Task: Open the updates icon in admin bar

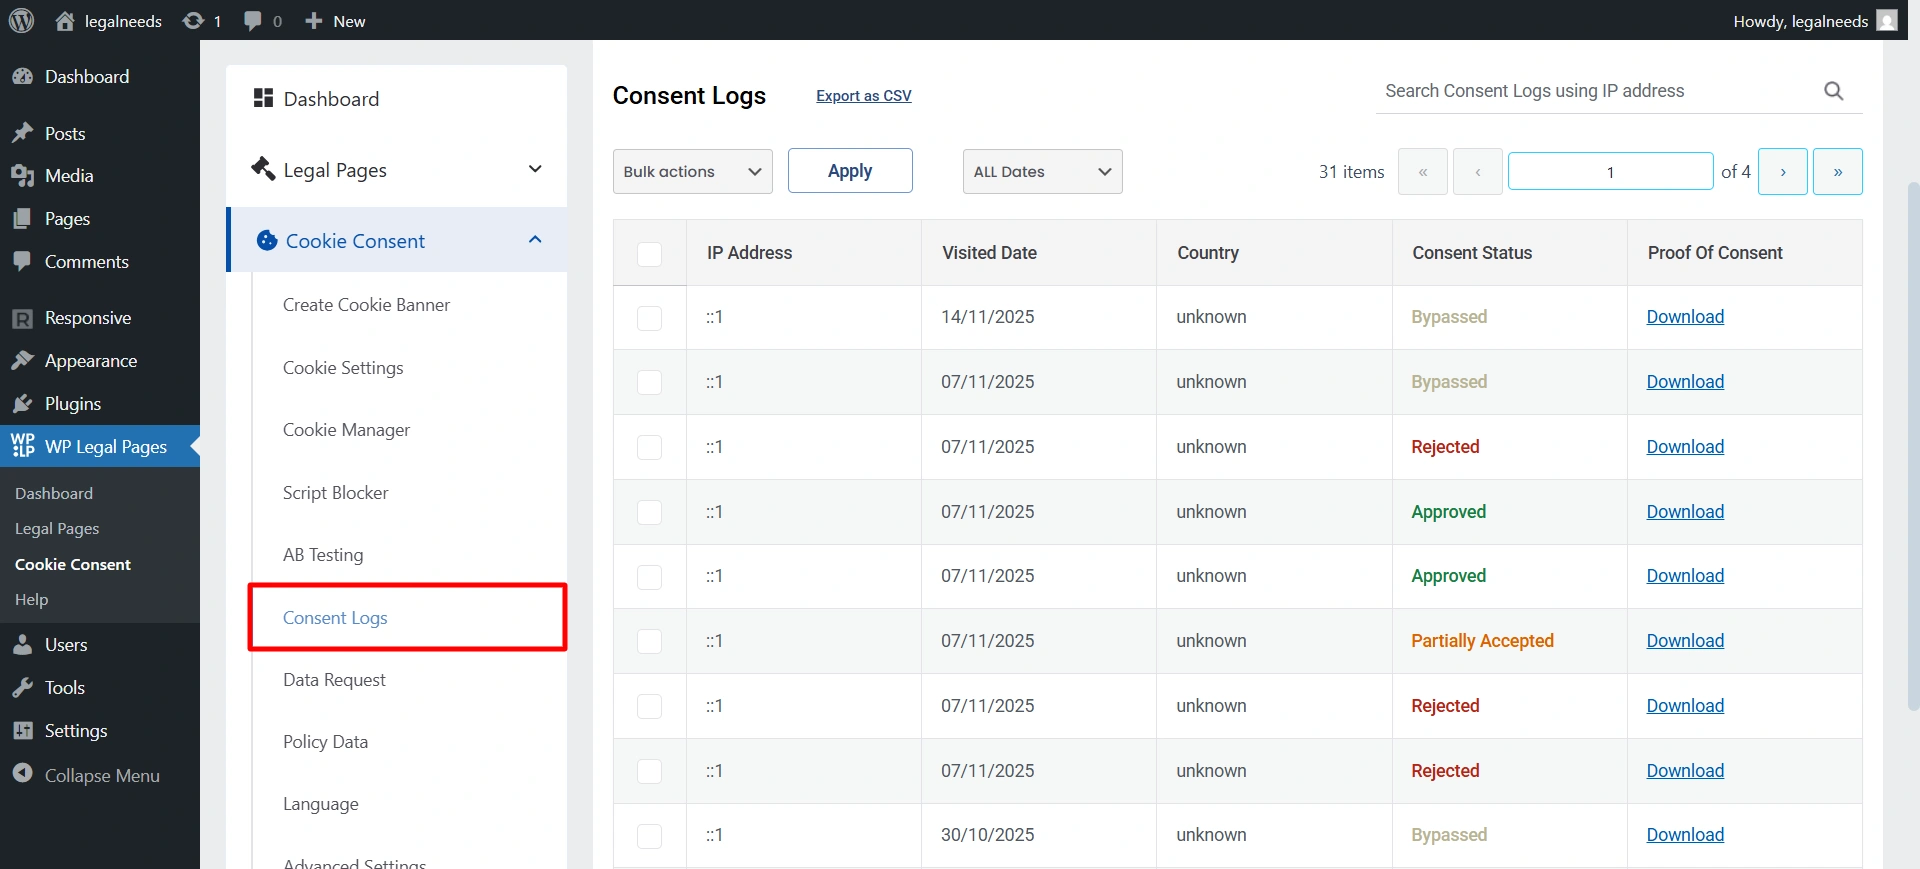Action: (x=194, y=21)
